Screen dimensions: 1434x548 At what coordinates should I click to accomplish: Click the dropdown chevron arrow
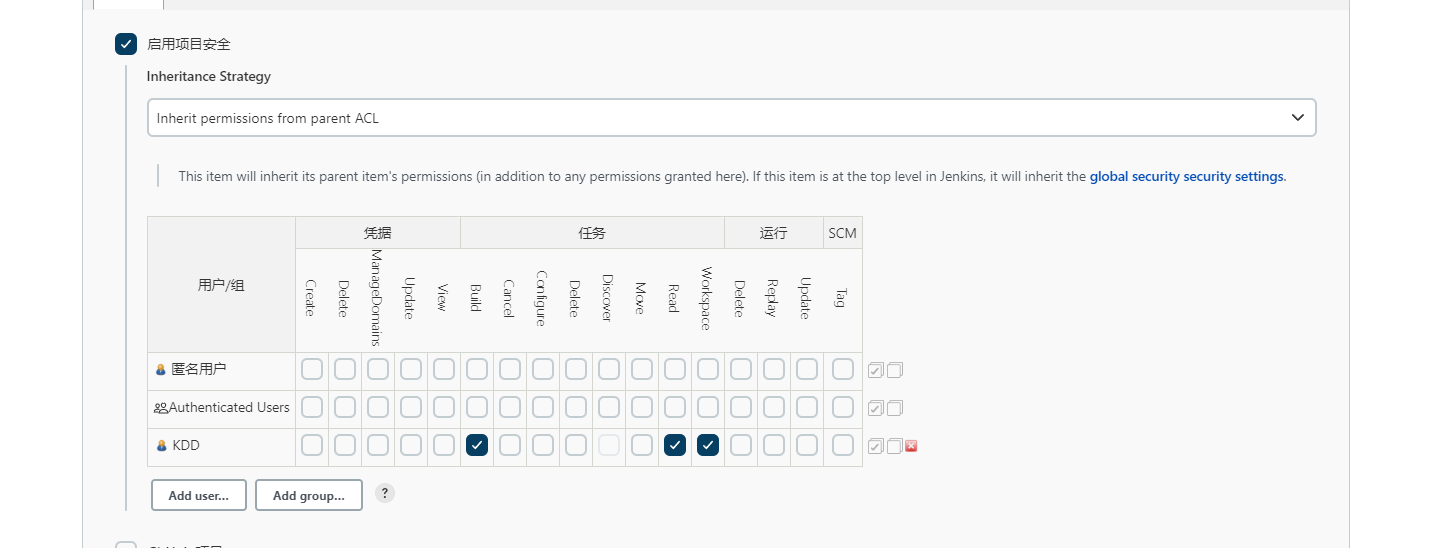pyautogui.click(x=1298, y=117)
